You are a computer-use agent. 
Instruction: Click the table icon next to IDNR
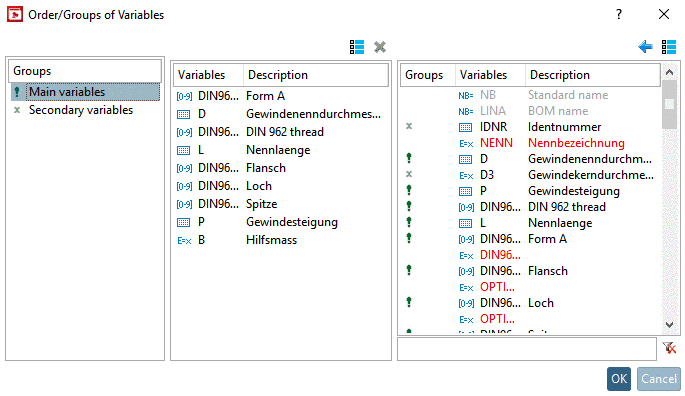pyautogui.click(x=465, y=128)
